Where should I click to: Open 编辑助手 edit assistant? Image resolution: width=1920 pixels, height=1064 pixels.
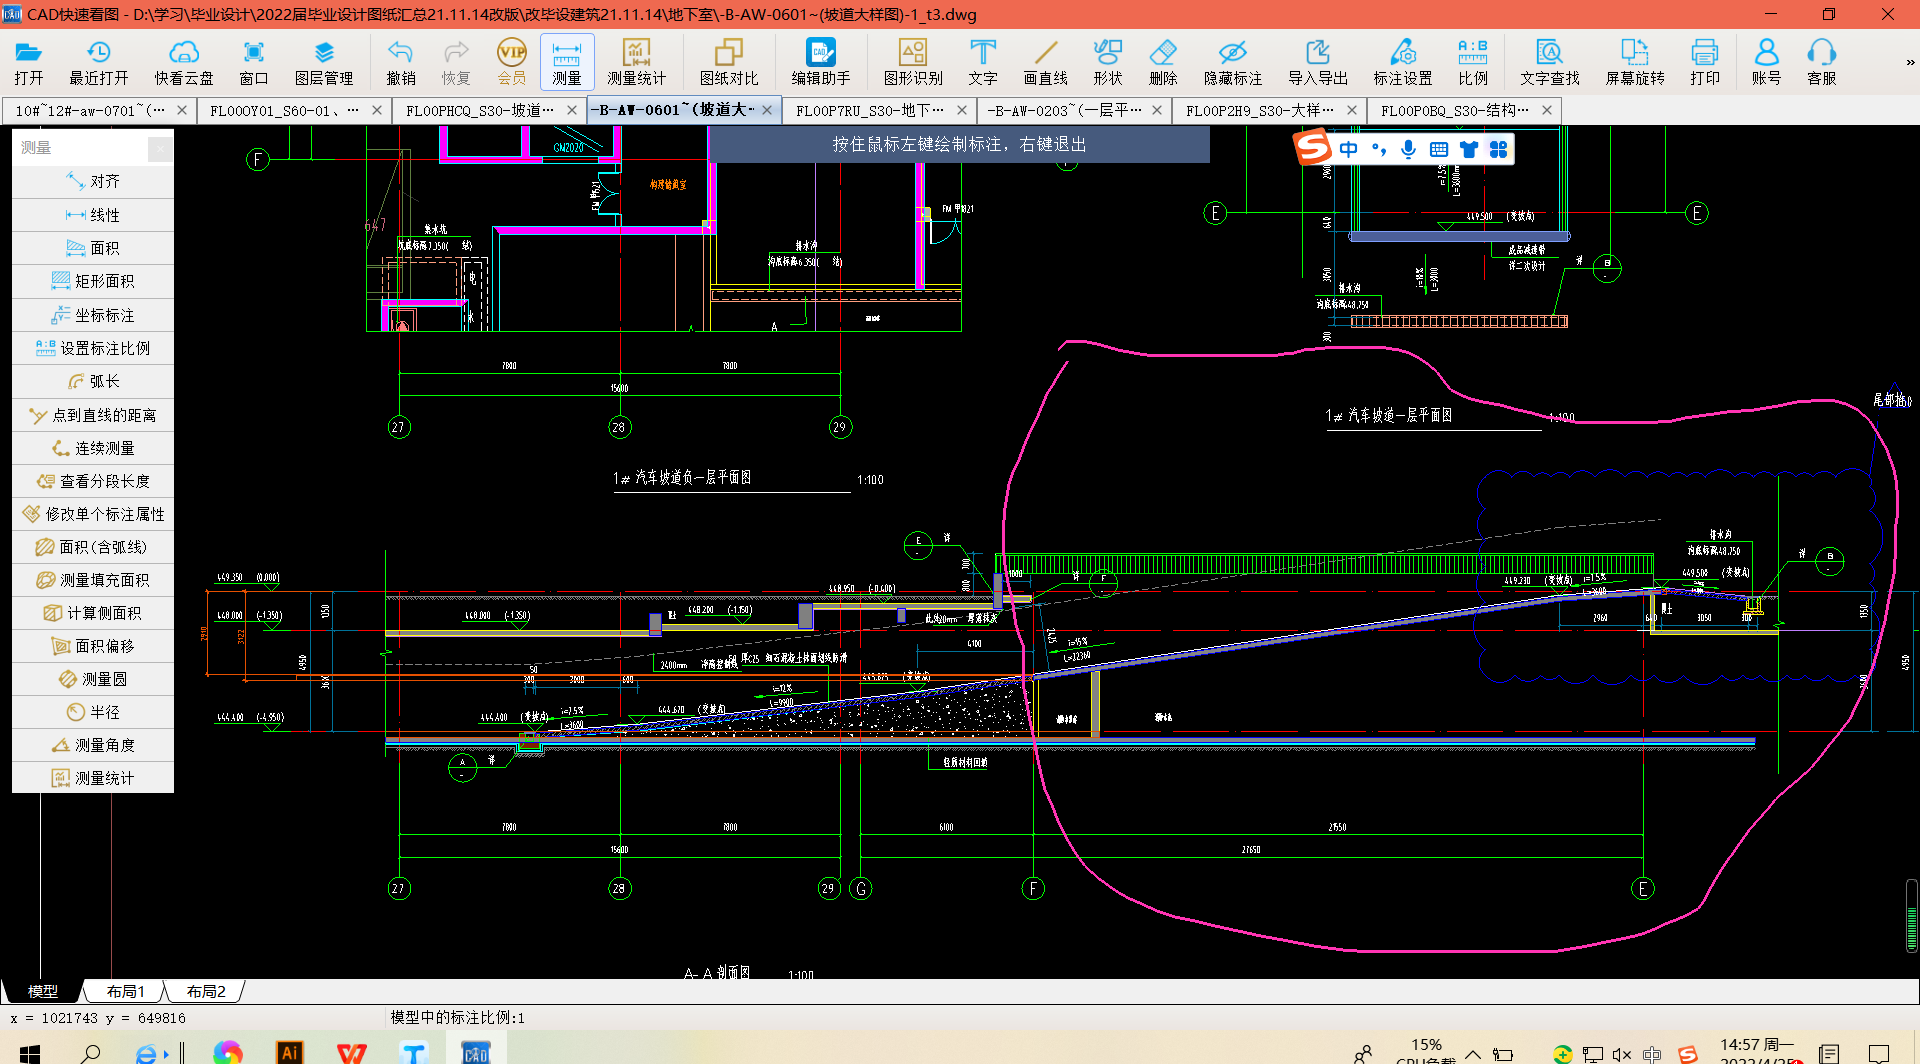821,62
